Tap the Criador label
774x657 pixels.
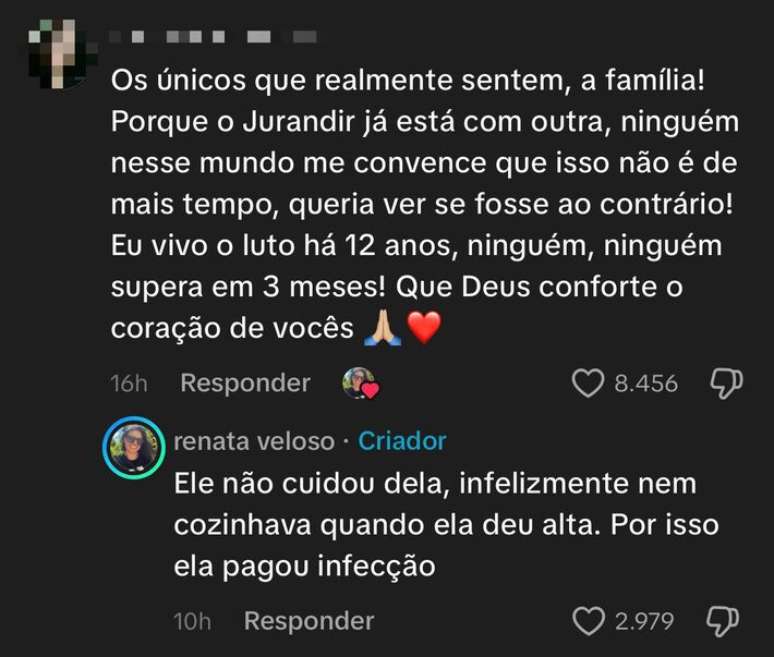pos(402,440)
